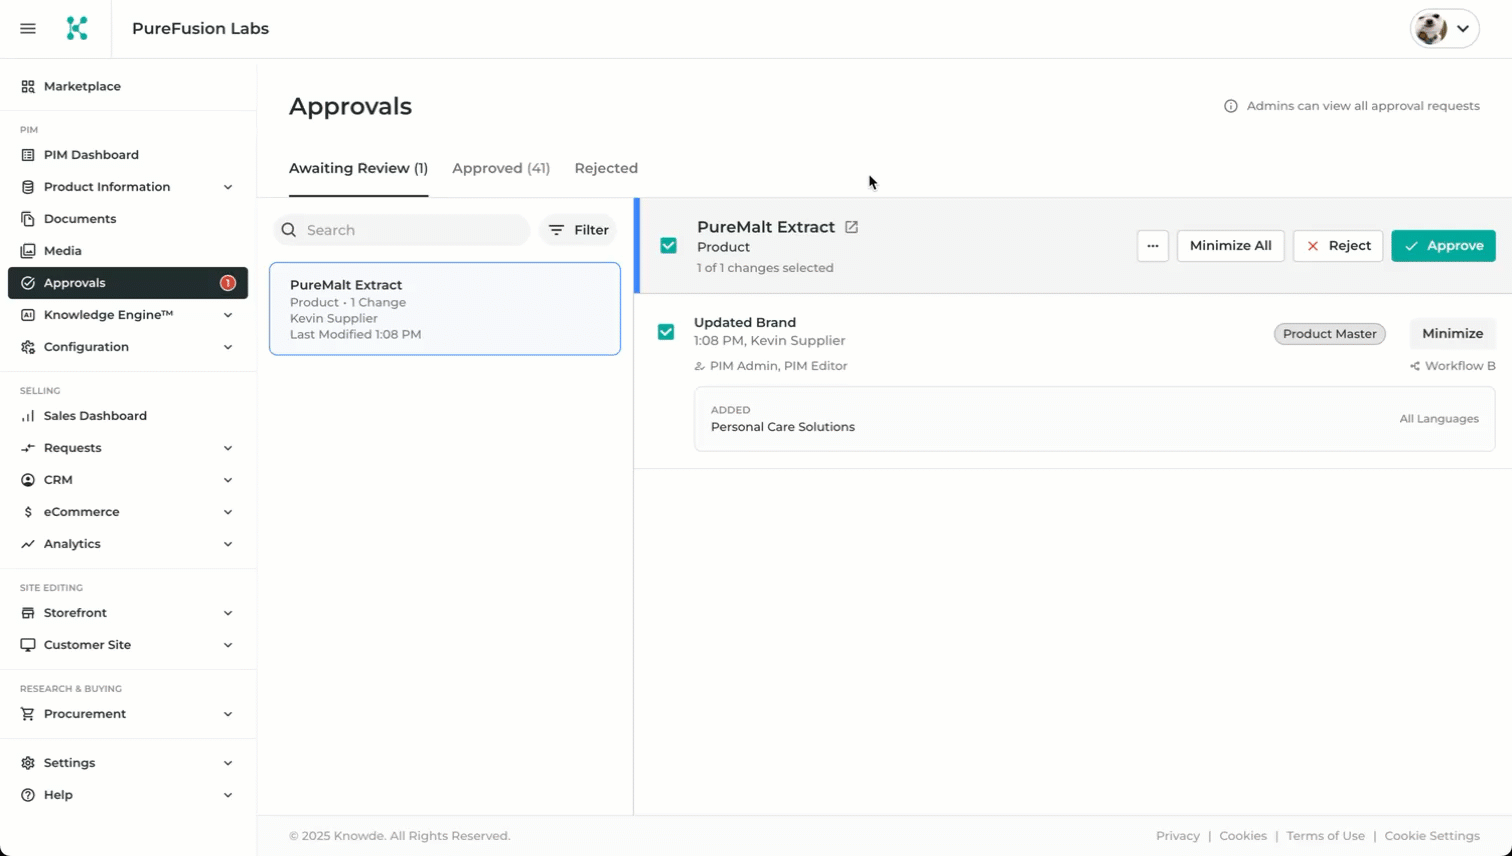
Task: Click the three-dot more options button
Action: (x=1153, y=246)
